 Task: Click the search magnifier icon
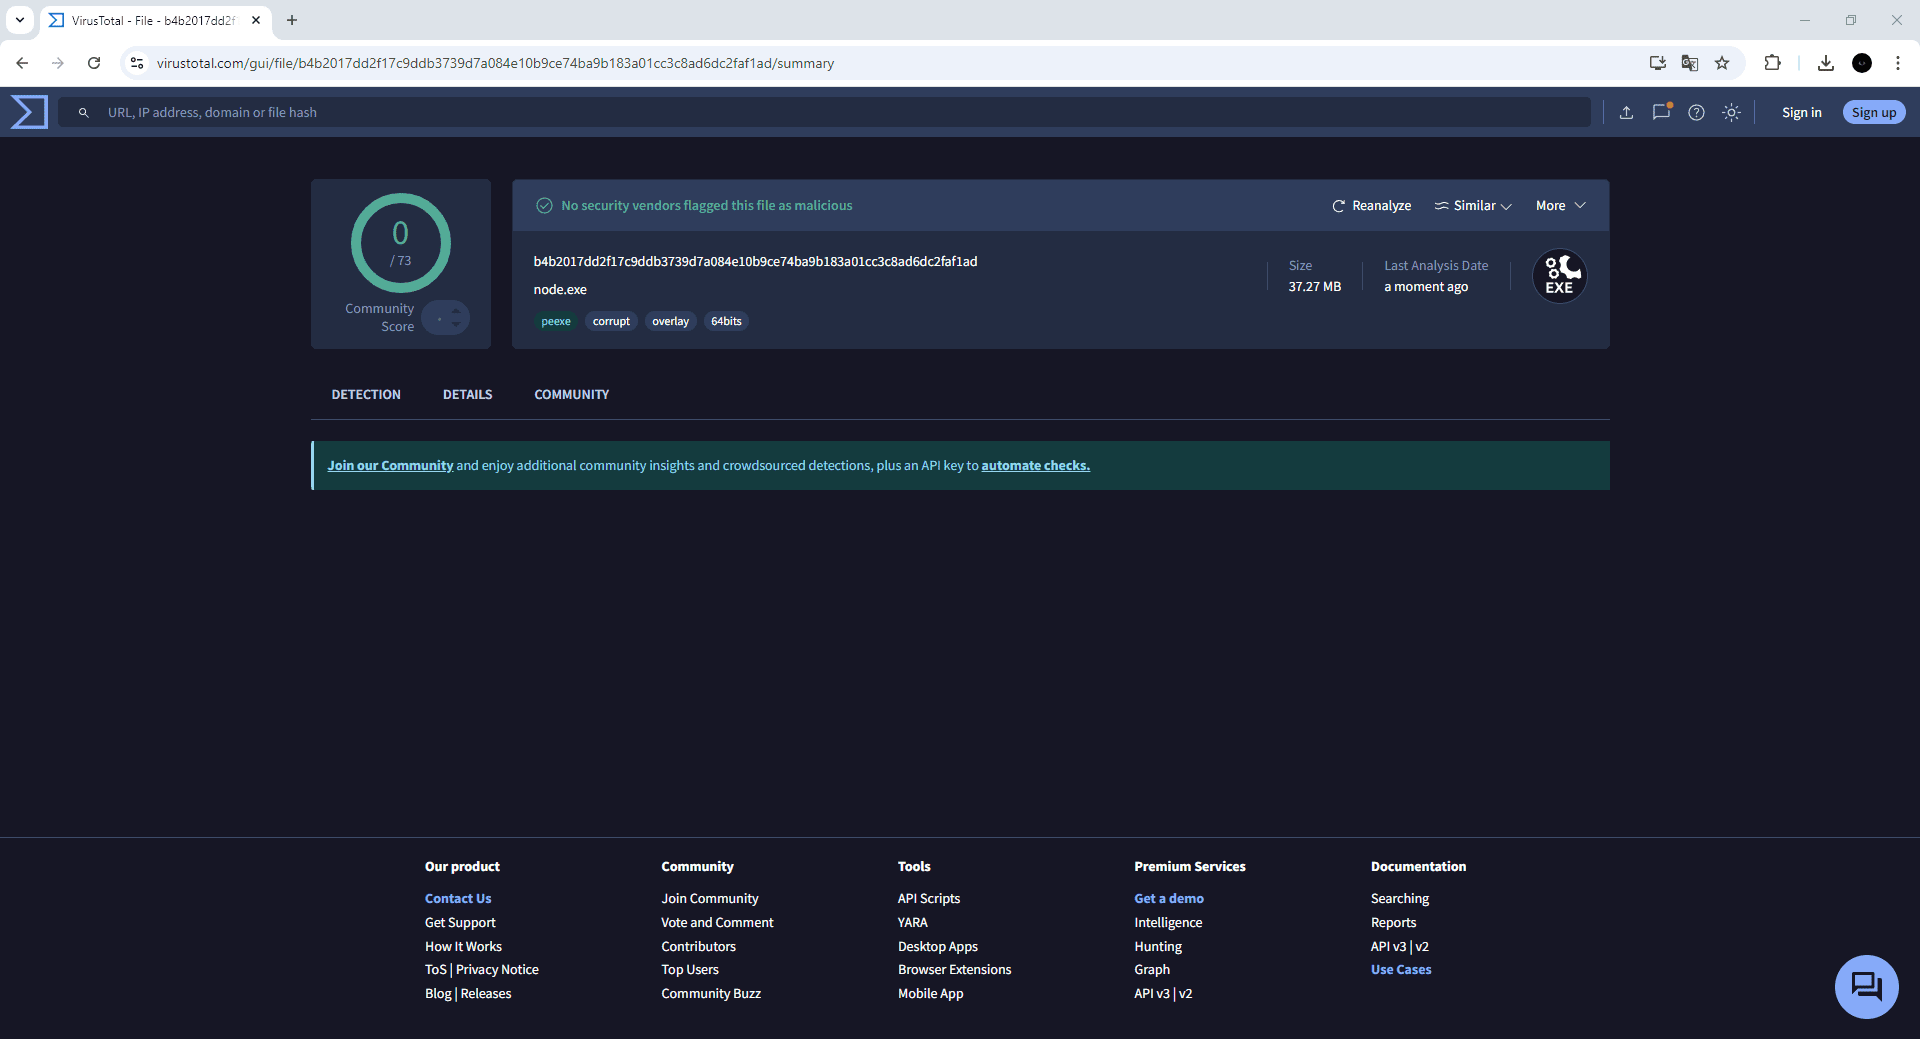[84, 113]
